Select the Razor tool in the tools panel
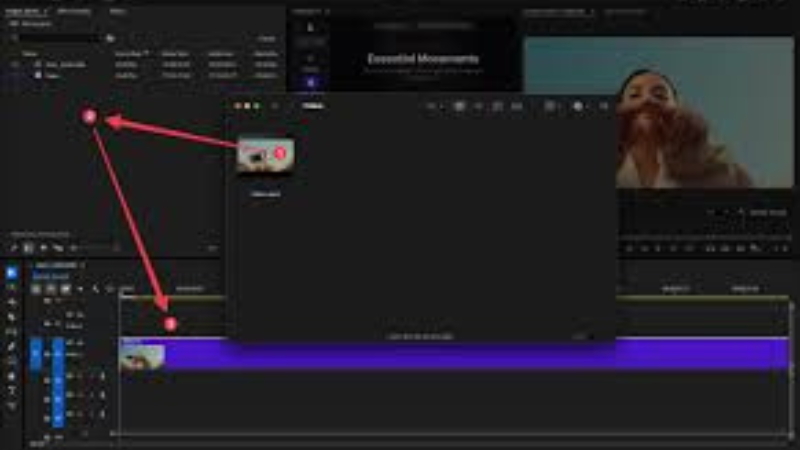The image size is (800, 450). 12,316
